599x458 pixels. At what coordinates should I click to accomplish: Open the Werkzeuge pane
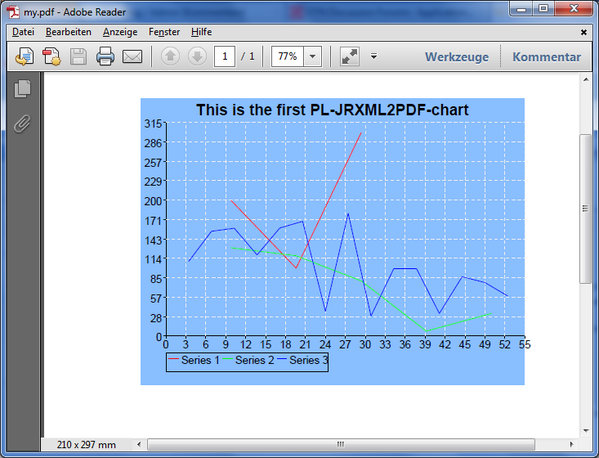457,57
